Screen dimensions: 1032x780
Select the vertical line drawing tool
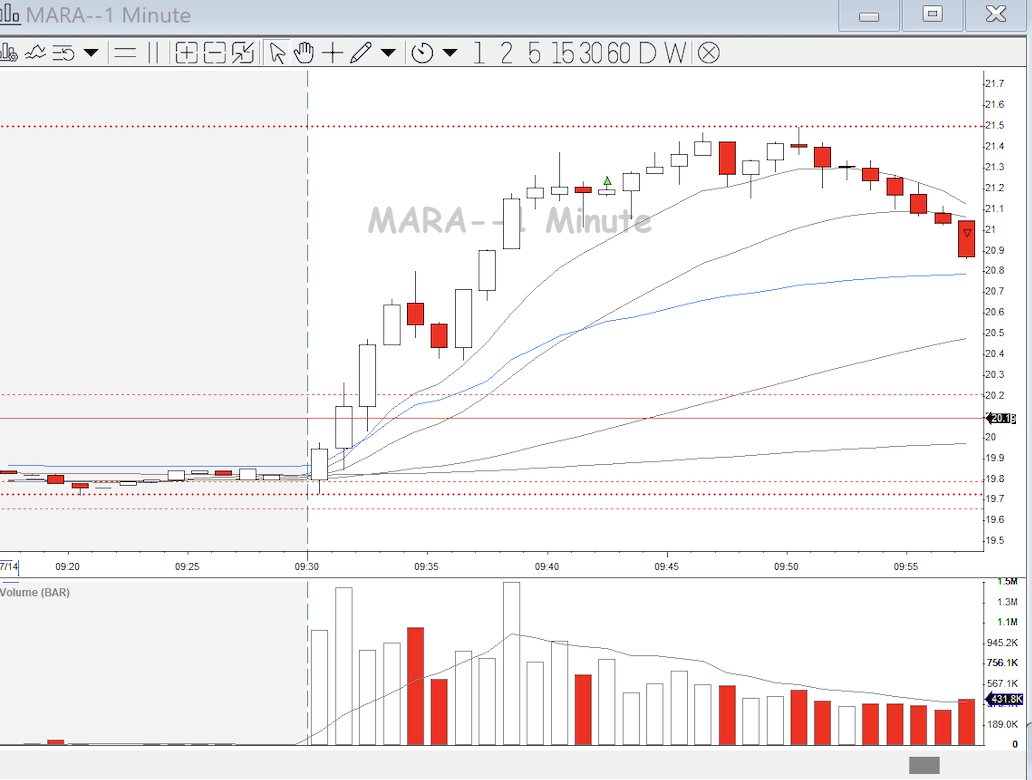tap(153, 53)
